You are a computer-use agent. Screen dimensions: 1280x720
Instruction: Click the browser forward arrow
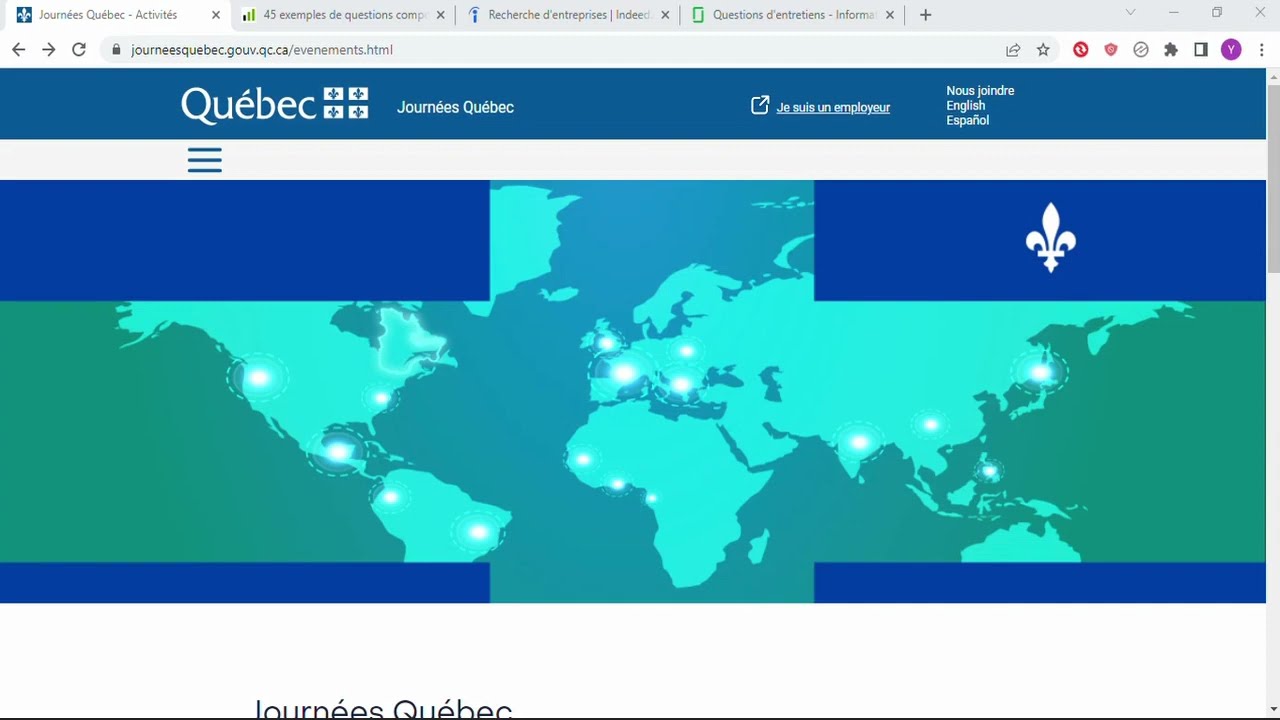coord(48,49)
